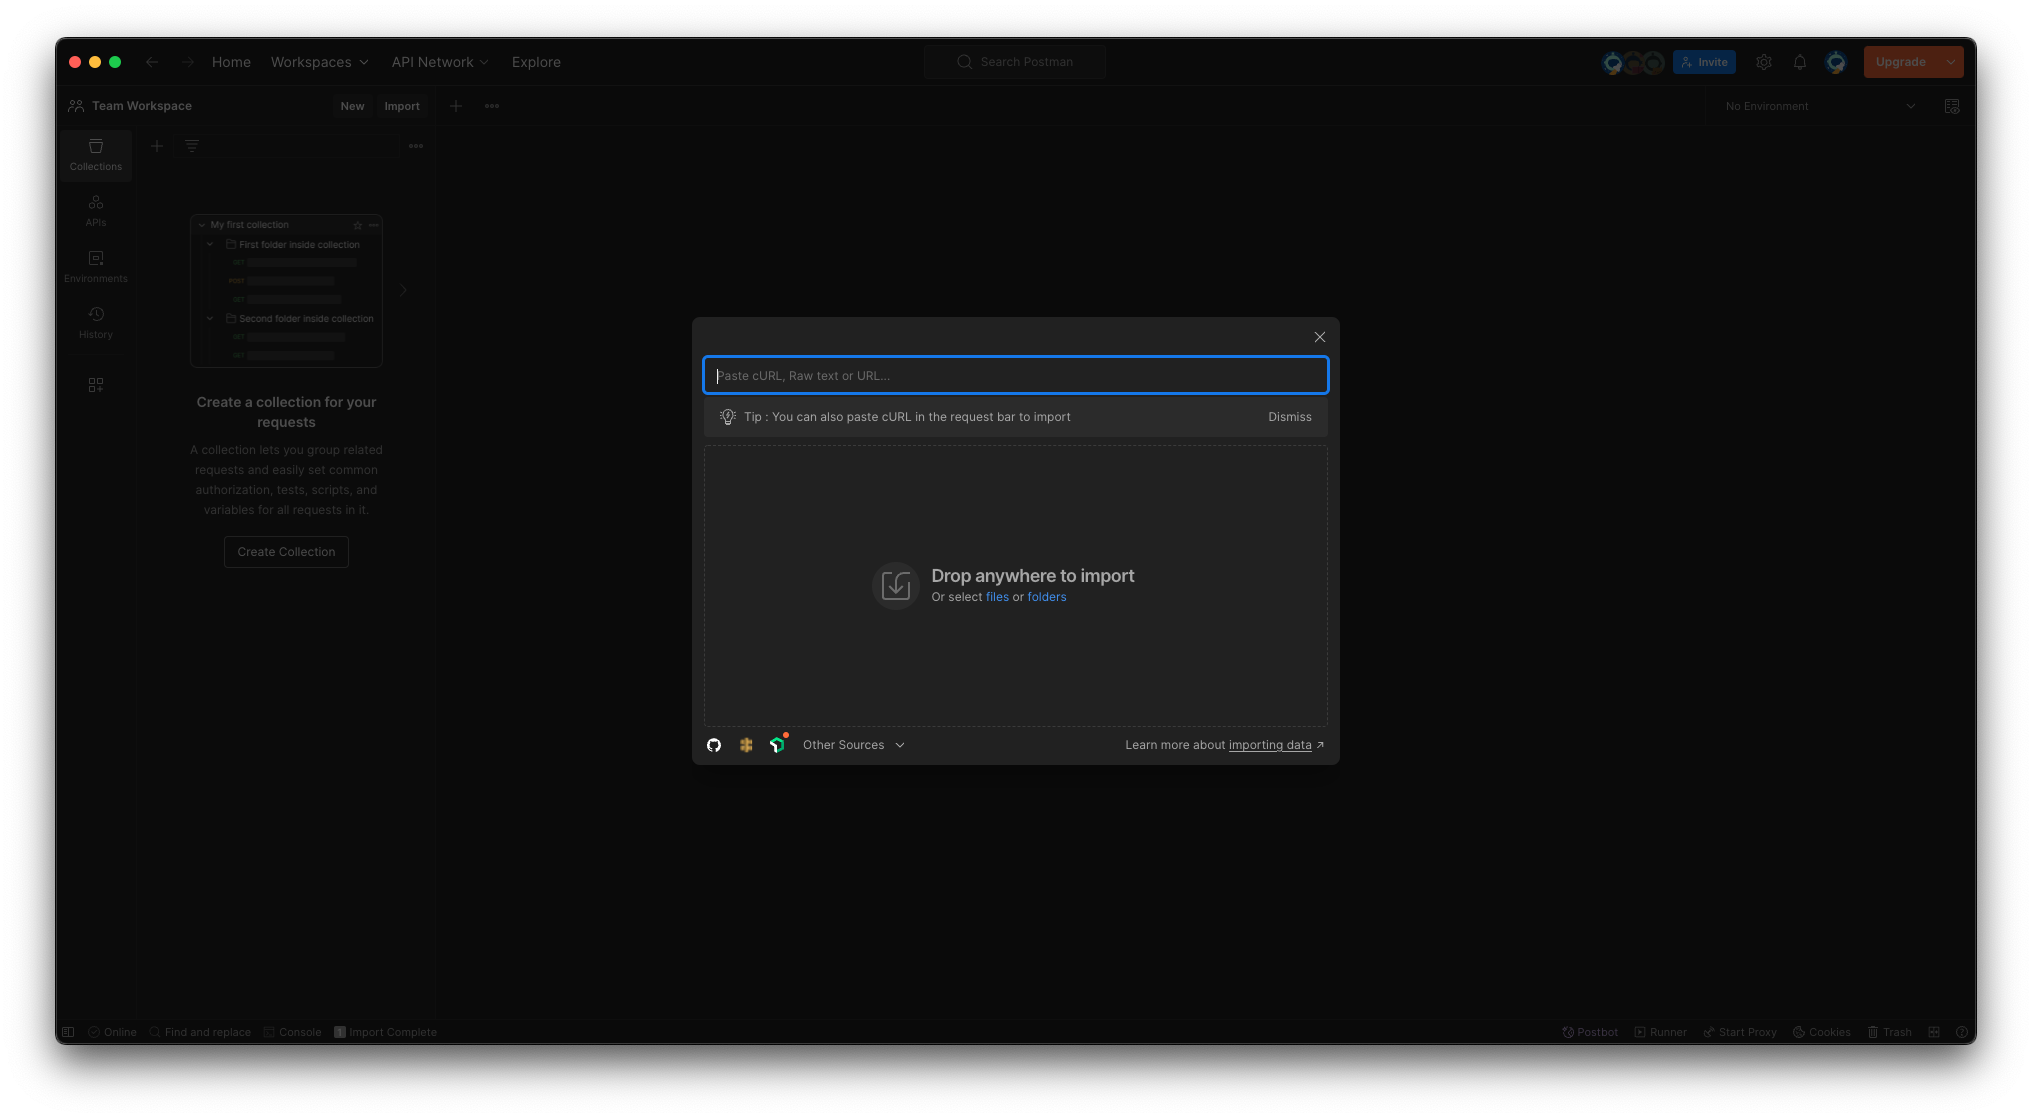Click the drop-to-import box icon
Screen dimensions: 2032x1118
(x=895, y=585)
